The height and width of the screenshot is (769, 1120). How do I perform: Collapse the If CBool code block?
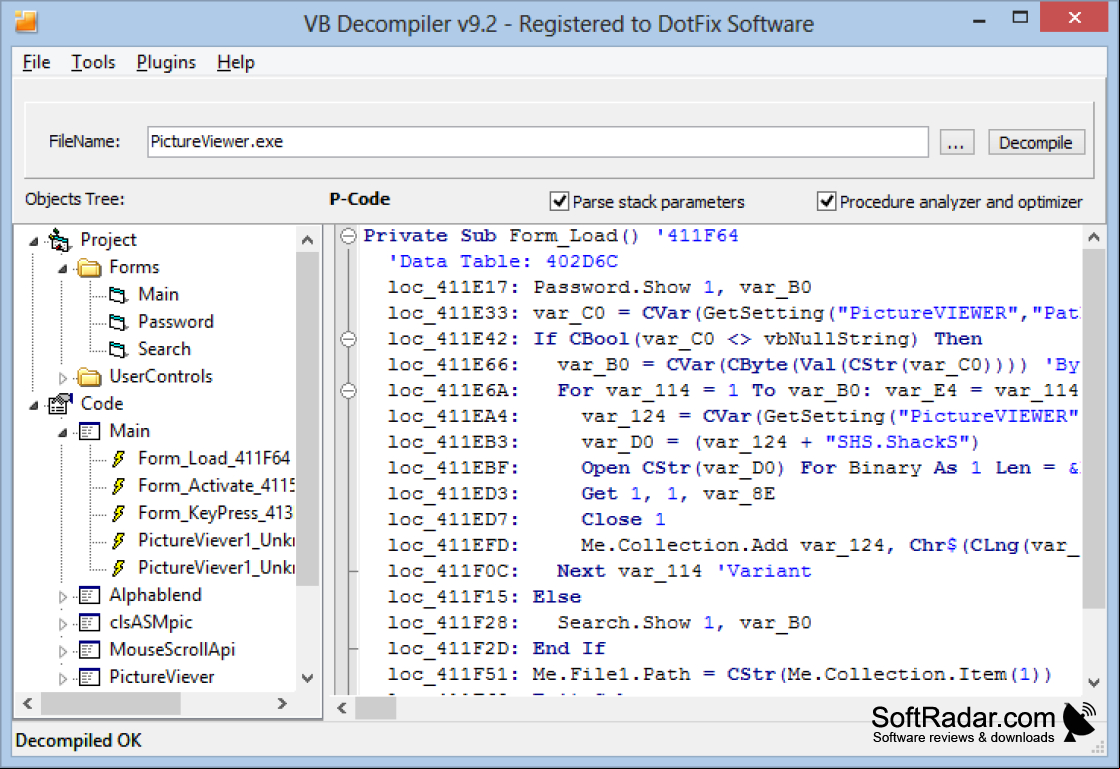pos(348,338)
